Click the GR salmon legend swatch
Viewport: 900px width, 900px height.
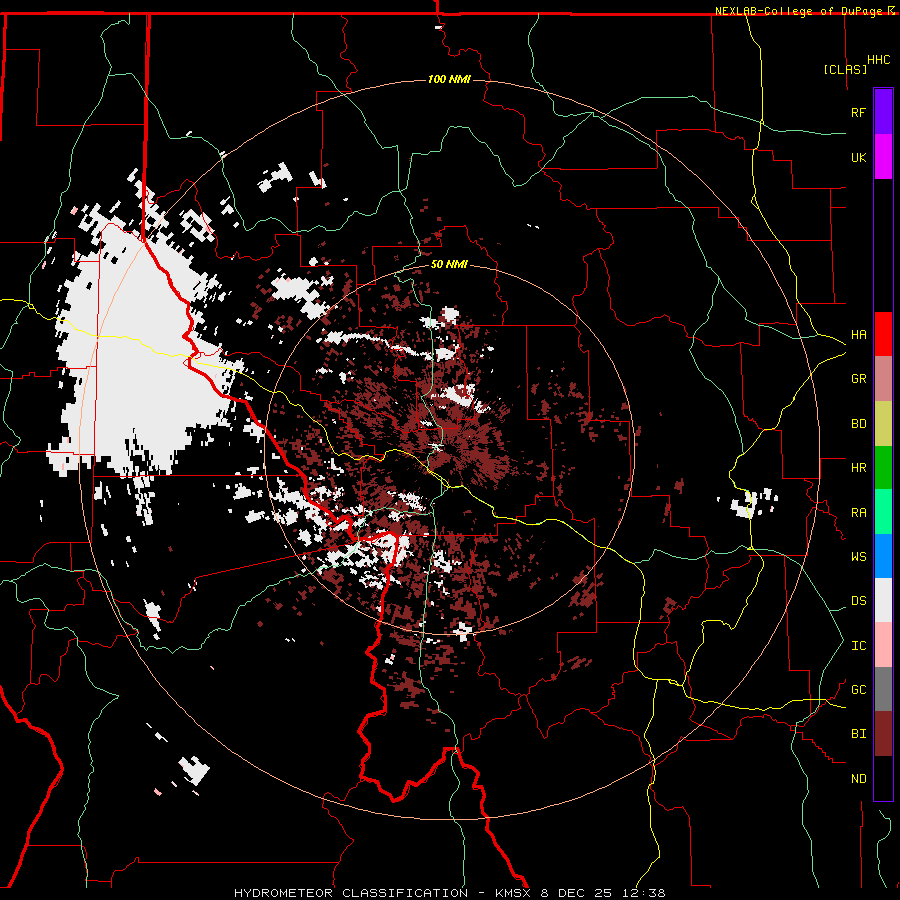[x=883, y=378]
